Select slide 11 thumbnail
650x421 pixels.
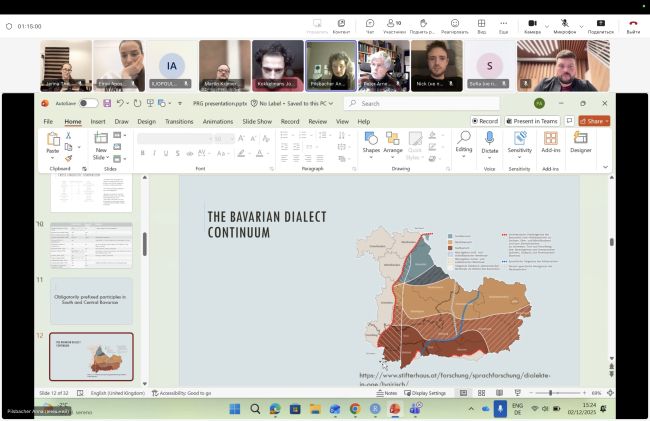pos(91,300)
